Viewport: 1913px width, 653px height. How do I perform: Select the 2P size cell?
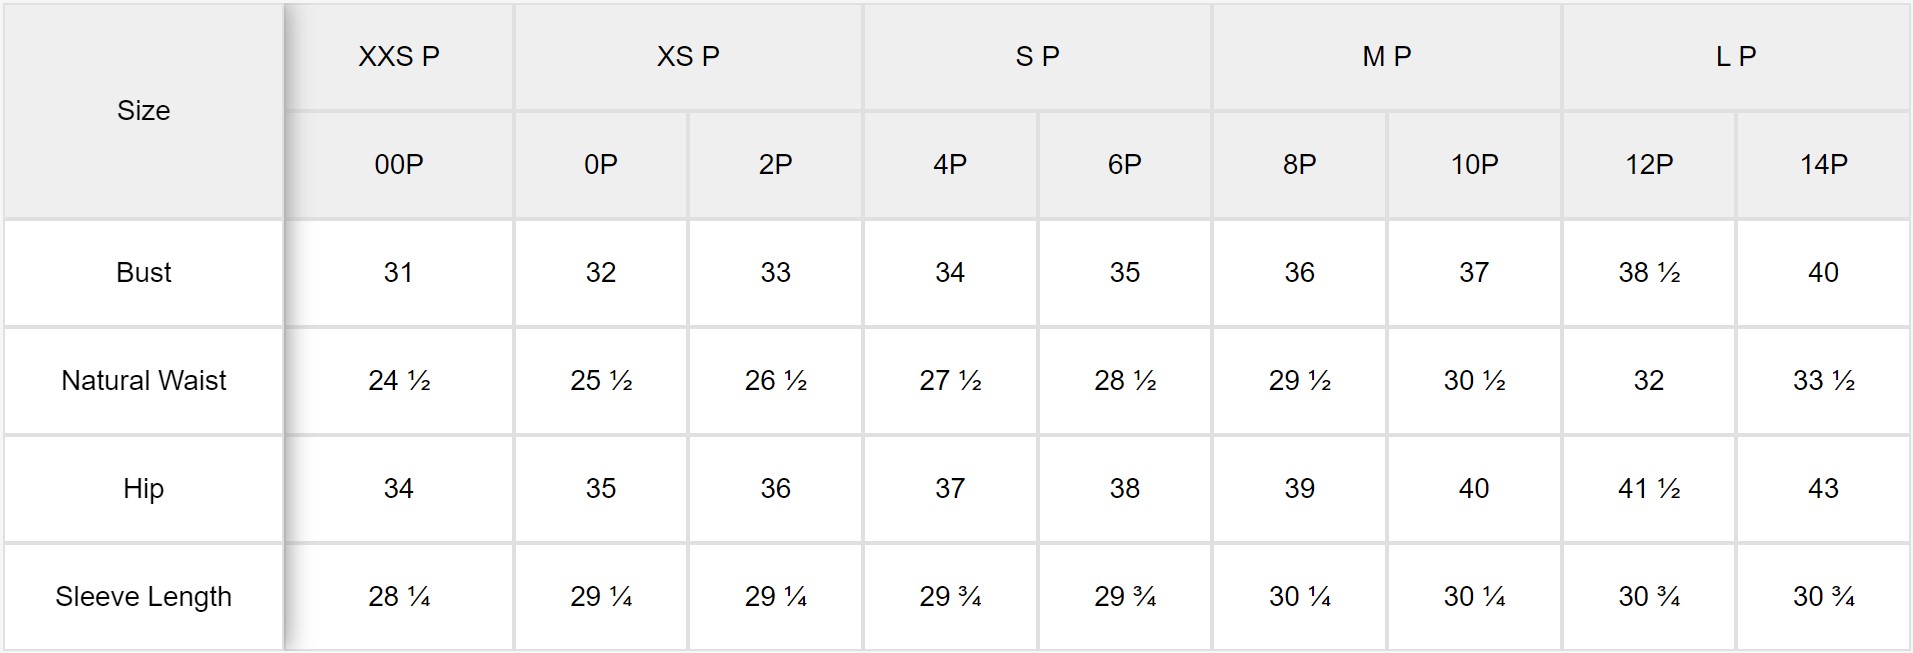775,165
